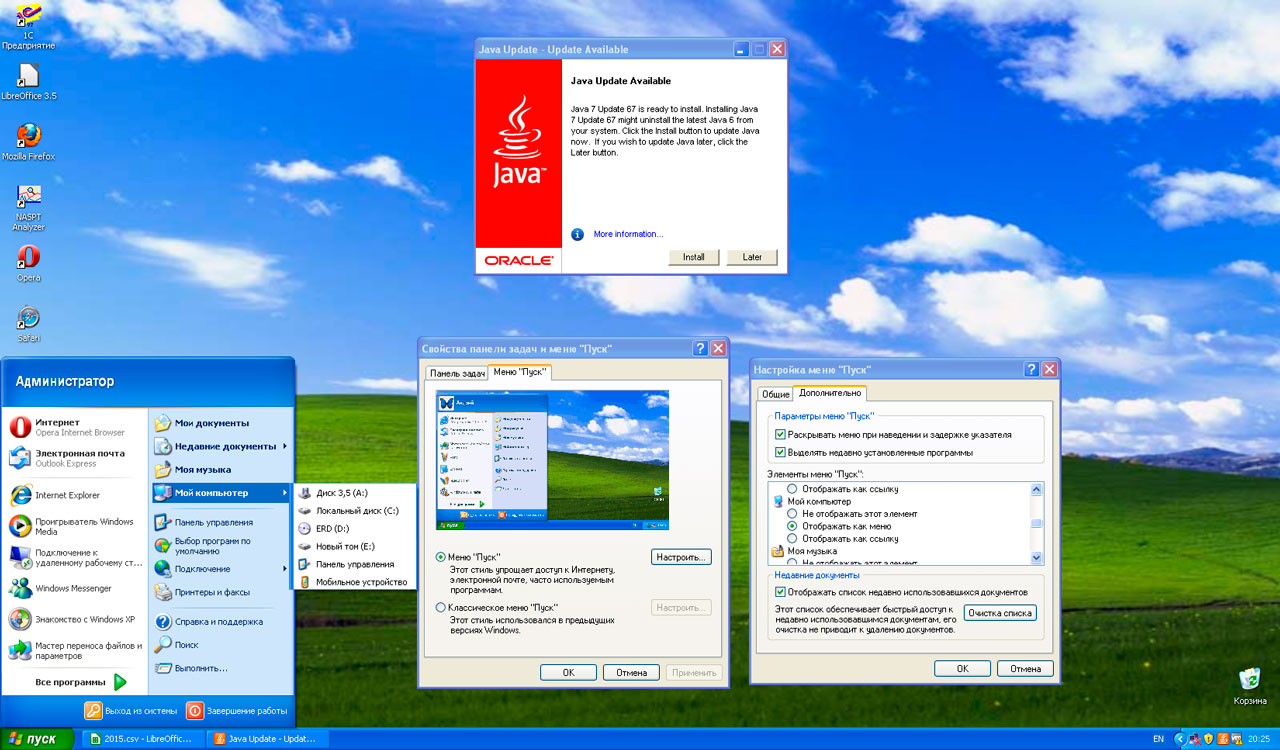Open Opera Internet Browser in Start menu
This screenshot has height=750, width=1280.
click(x=73, y=427)
